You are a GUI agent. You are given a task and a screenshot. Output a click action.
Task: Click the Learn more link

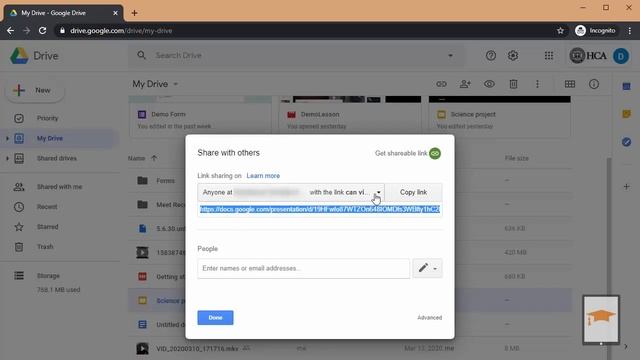(263, 176)
